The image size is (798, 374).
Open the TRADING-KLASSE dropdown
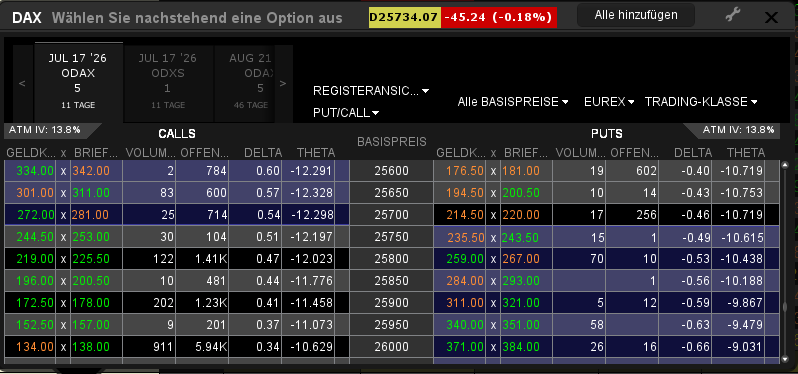(x=701, y=102)
